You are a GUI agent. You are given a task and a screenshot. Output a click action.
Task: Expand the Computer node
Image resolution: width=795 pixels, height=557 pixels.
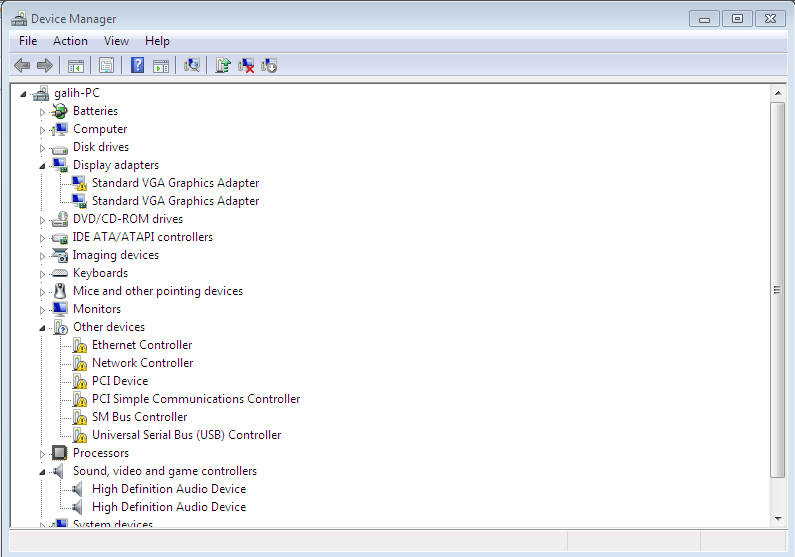click(42, 130)
